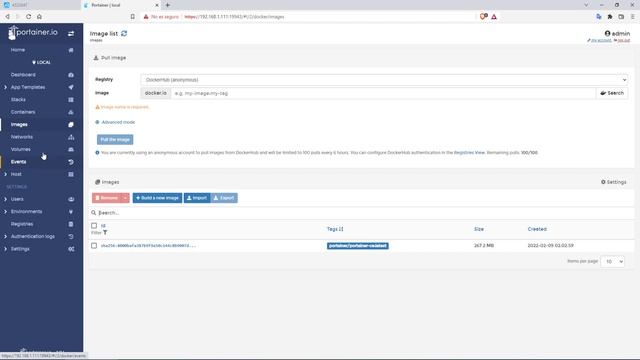The width and height of the screenshot is (640, 360).
Task: Sort by the Tags column
Action: pyautogui.click(x=335, y=229)
